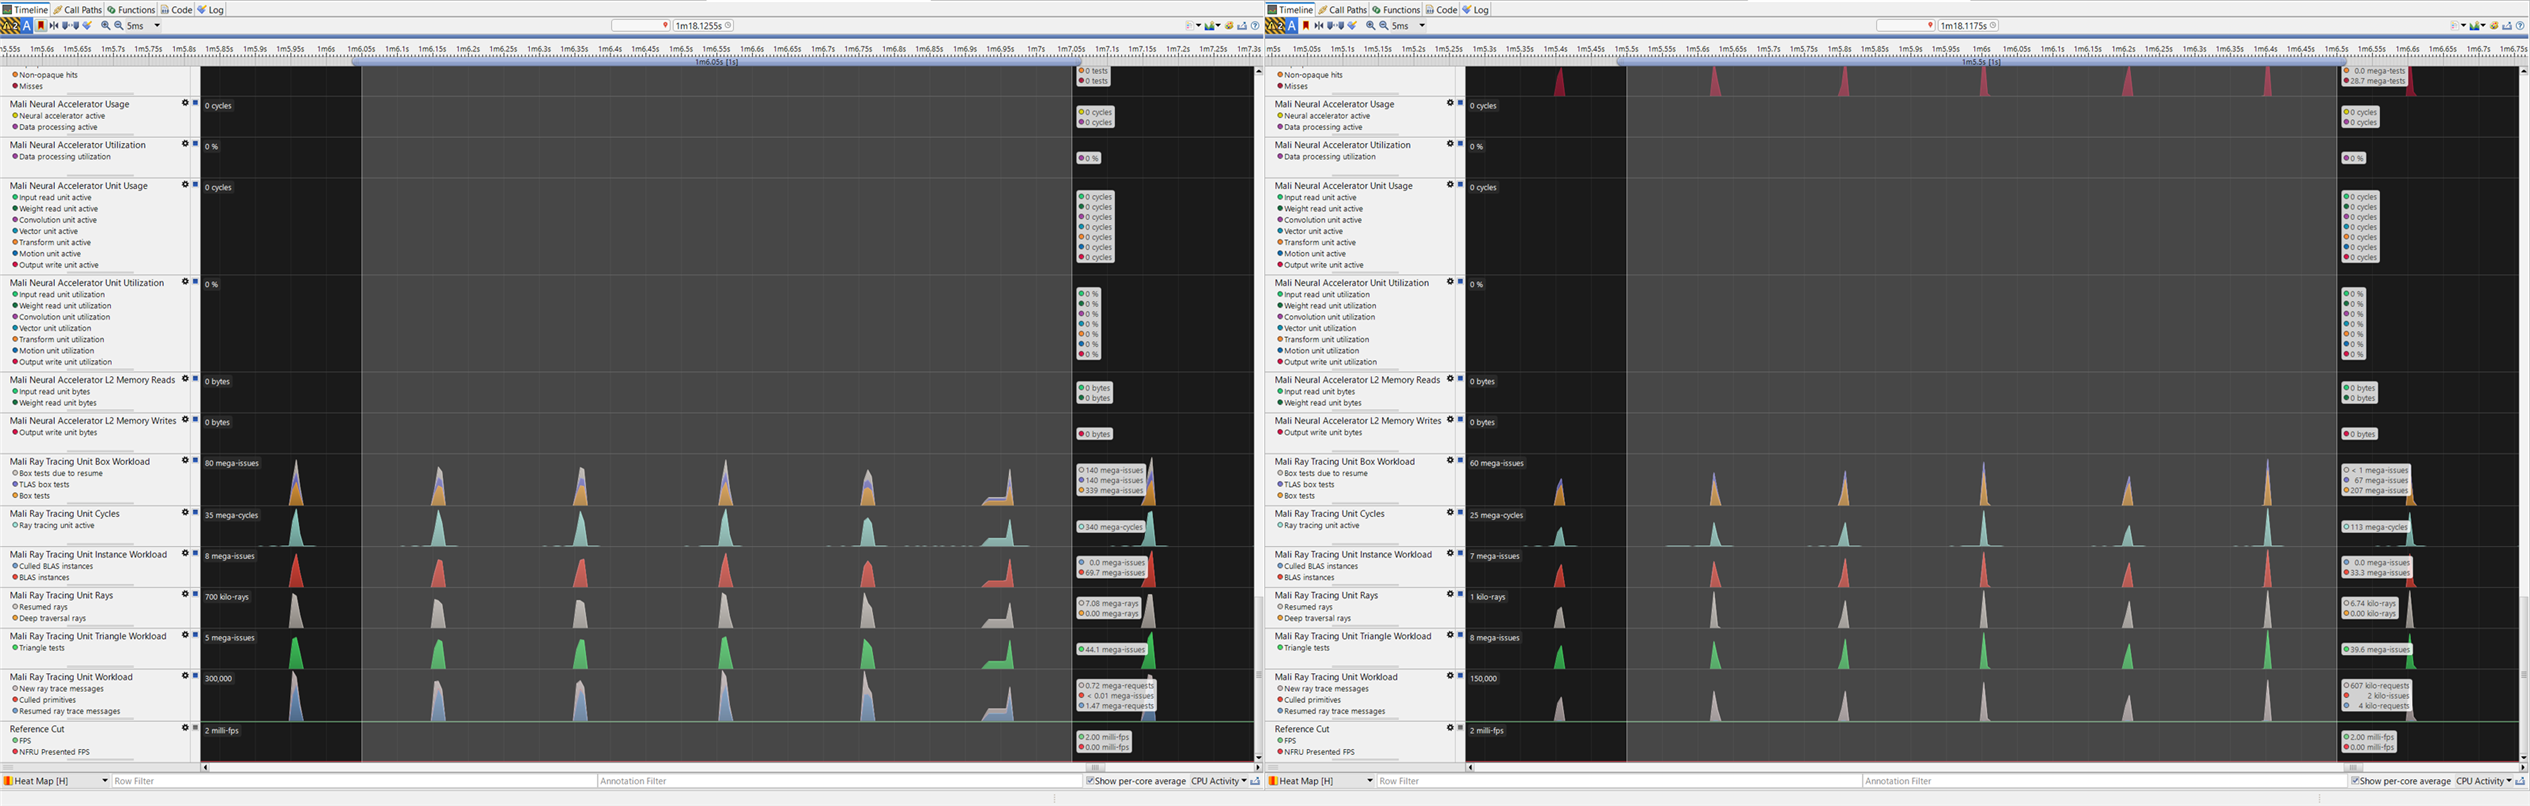Open settings gear for Mali Ray Tracing Unit Cycles, left window
The width and height of the screenshot is (2530, 806).
click(x=185, y=513)
